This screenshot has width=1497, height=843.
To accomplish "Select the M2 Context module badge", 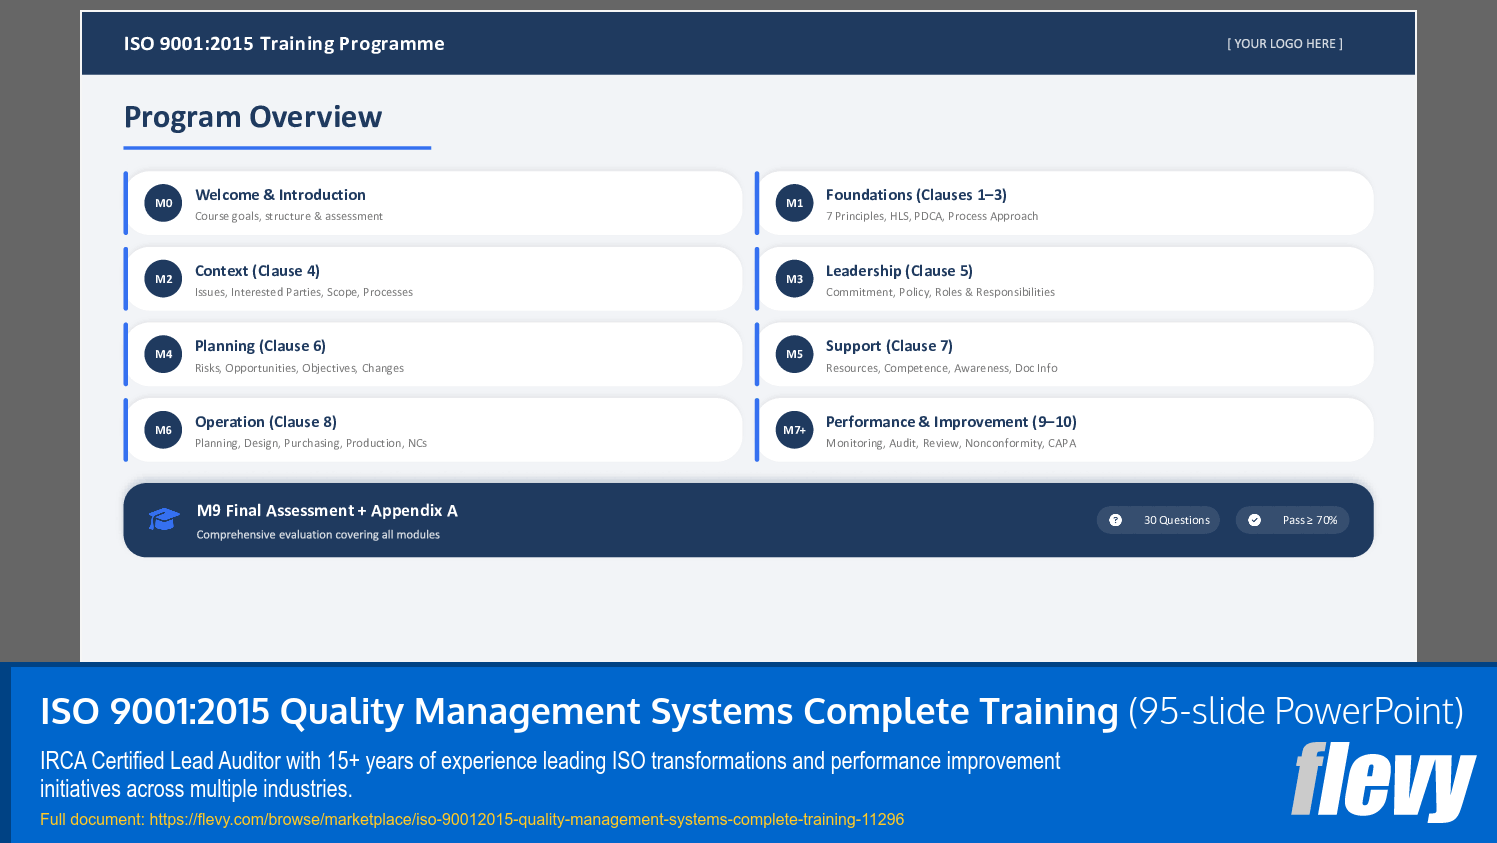I will [x=163, y=278].
